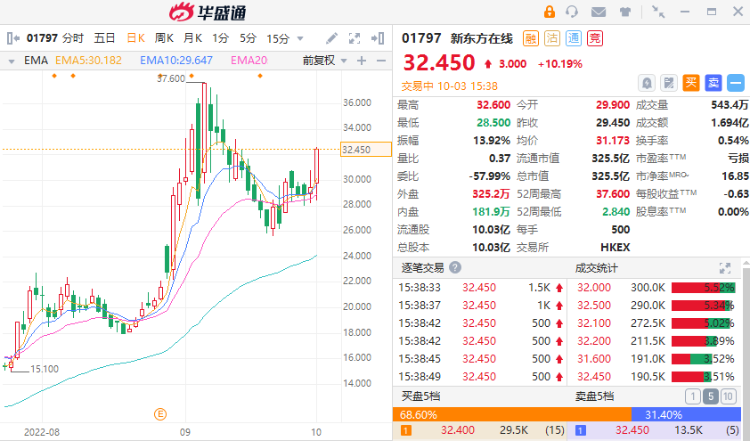Click EMA5:30.182 indicator label

coord(88,60)
